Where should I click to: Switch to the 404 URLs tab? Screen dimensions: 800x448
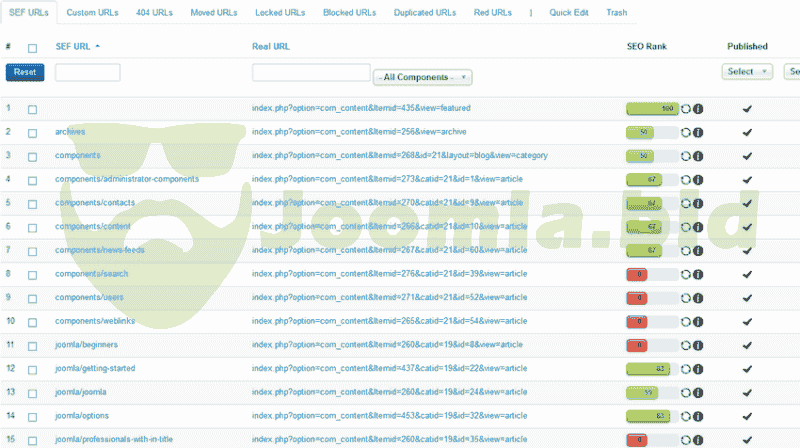click(153, 13)
